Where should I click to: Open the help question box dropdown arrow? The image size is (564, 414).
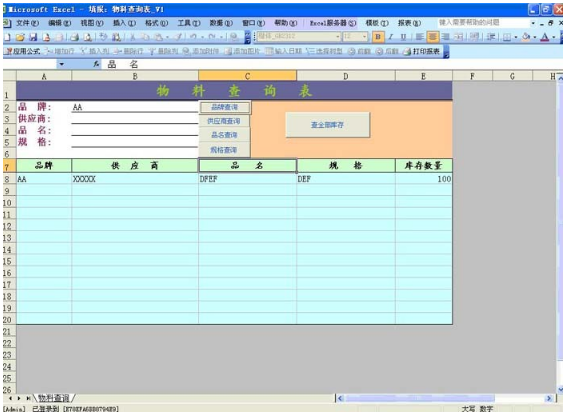(x=533, y=23)
